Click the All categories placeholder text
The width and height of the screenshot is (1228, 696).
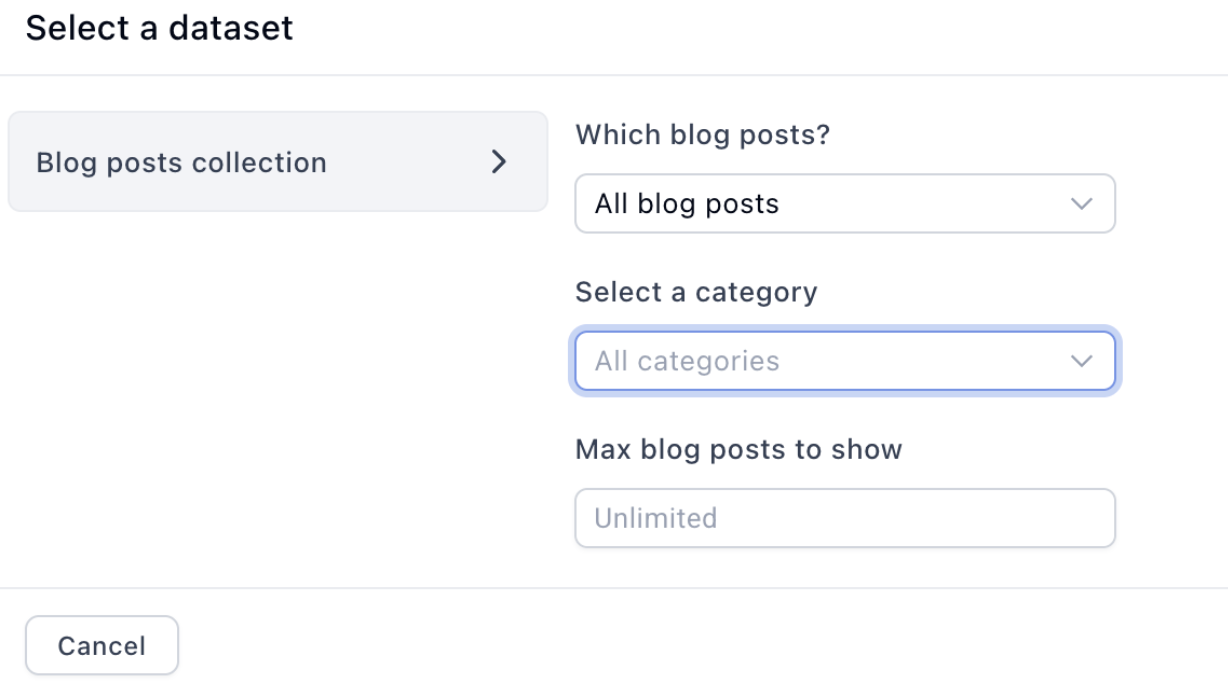687,361
